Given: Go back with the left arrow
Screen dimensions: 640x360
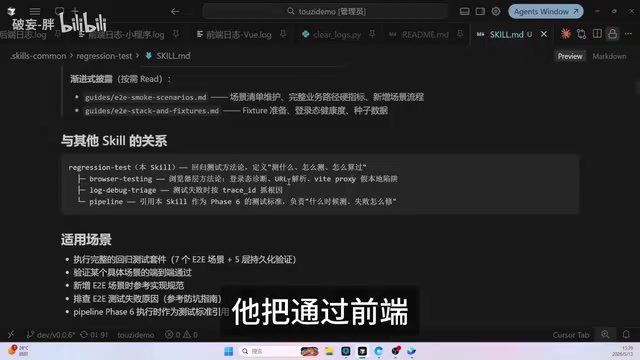Looking at the screenshot, I should pyautogui.click(x=175, y=11).
